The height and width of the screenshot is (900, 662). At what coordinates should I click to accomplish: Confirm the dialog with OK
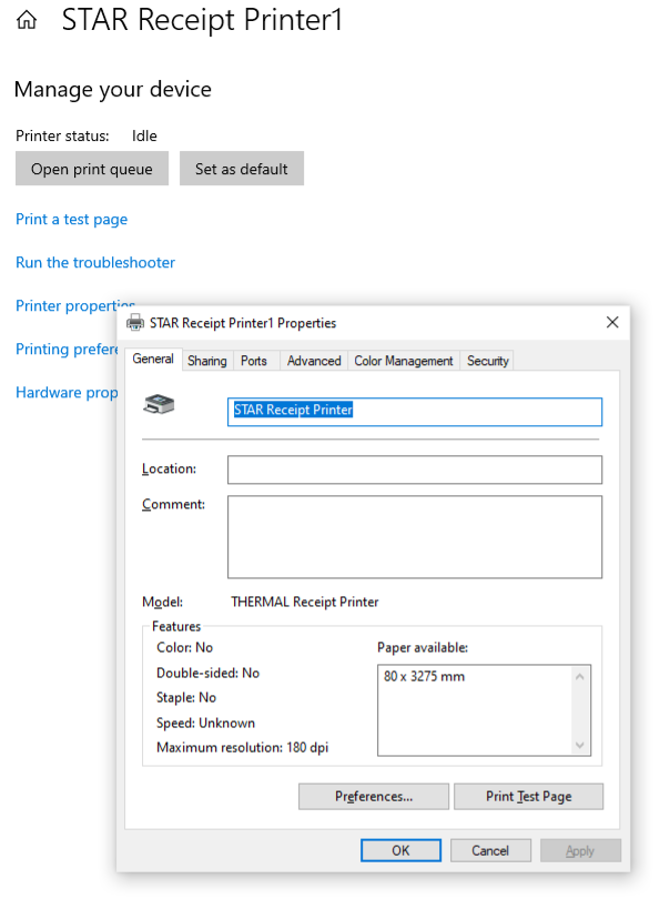[x=400, y=851]
